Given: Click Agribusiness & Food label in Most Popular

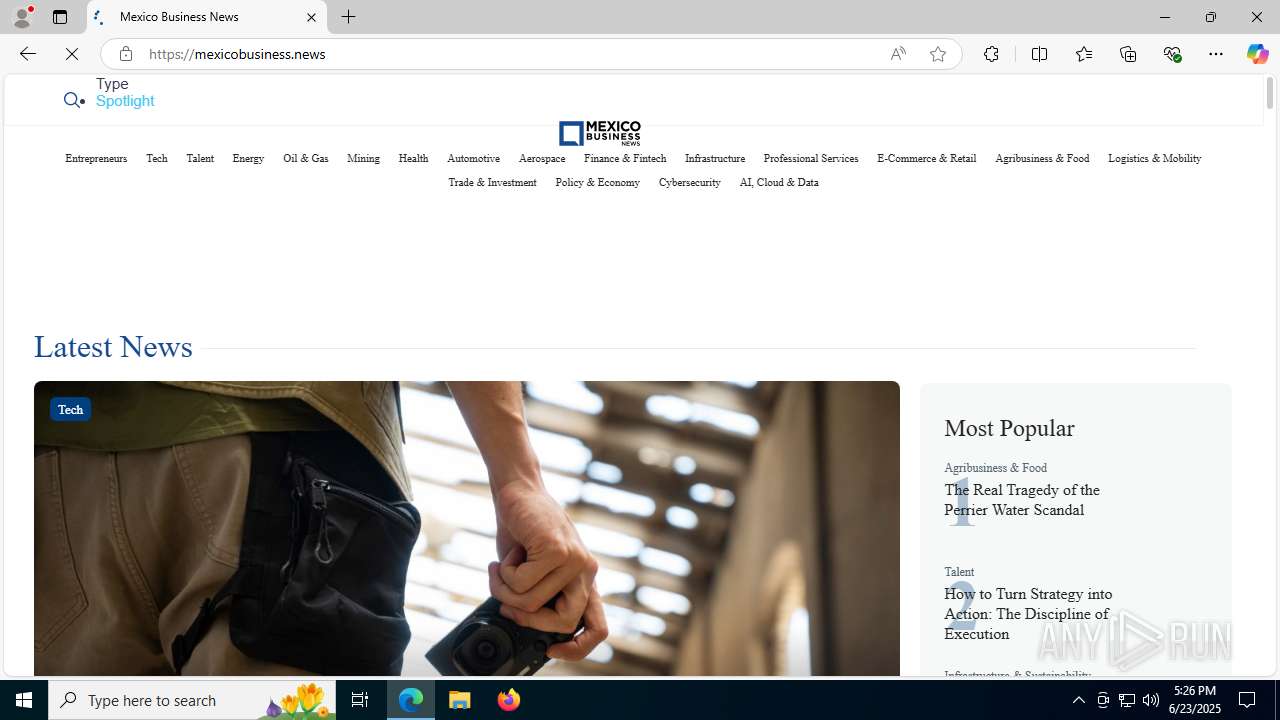Looking at the screenshot, I should coord(995,468).
